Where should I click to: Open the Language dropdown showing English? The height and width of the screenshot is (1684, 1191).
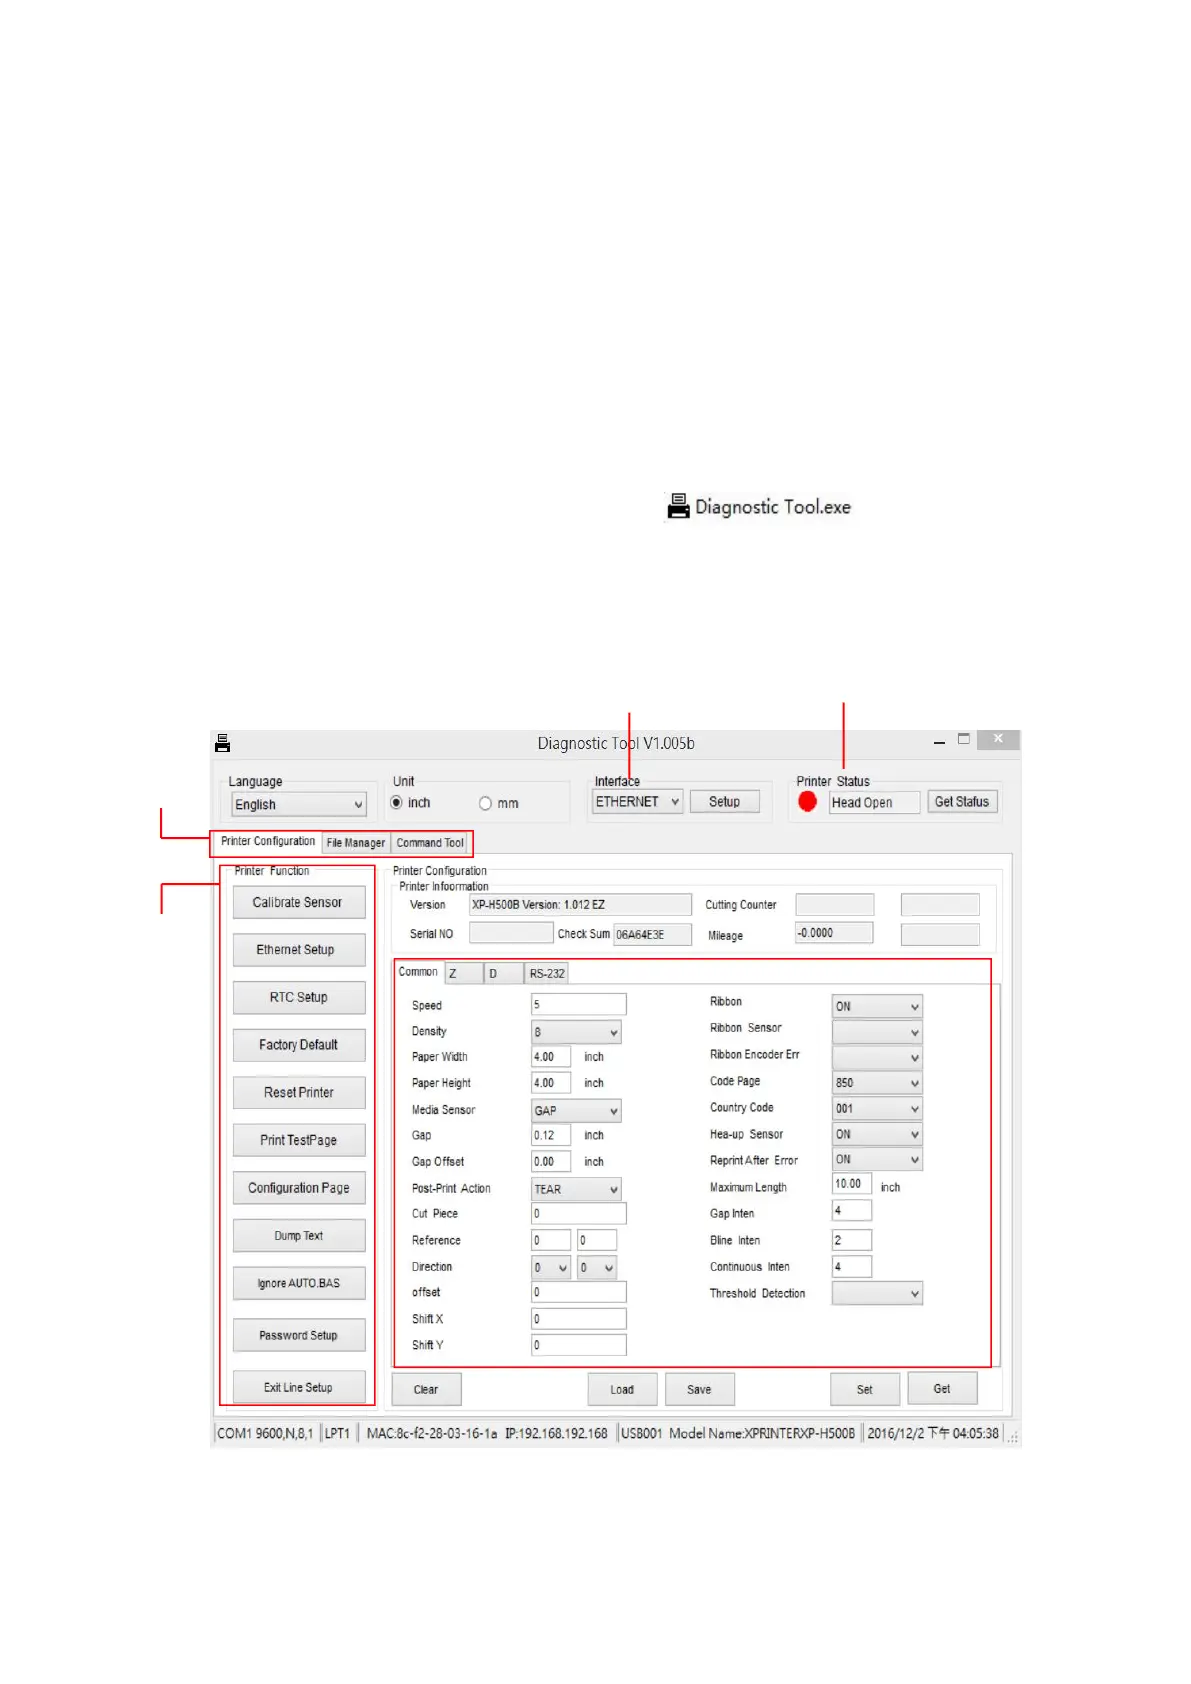coord(299,804)
